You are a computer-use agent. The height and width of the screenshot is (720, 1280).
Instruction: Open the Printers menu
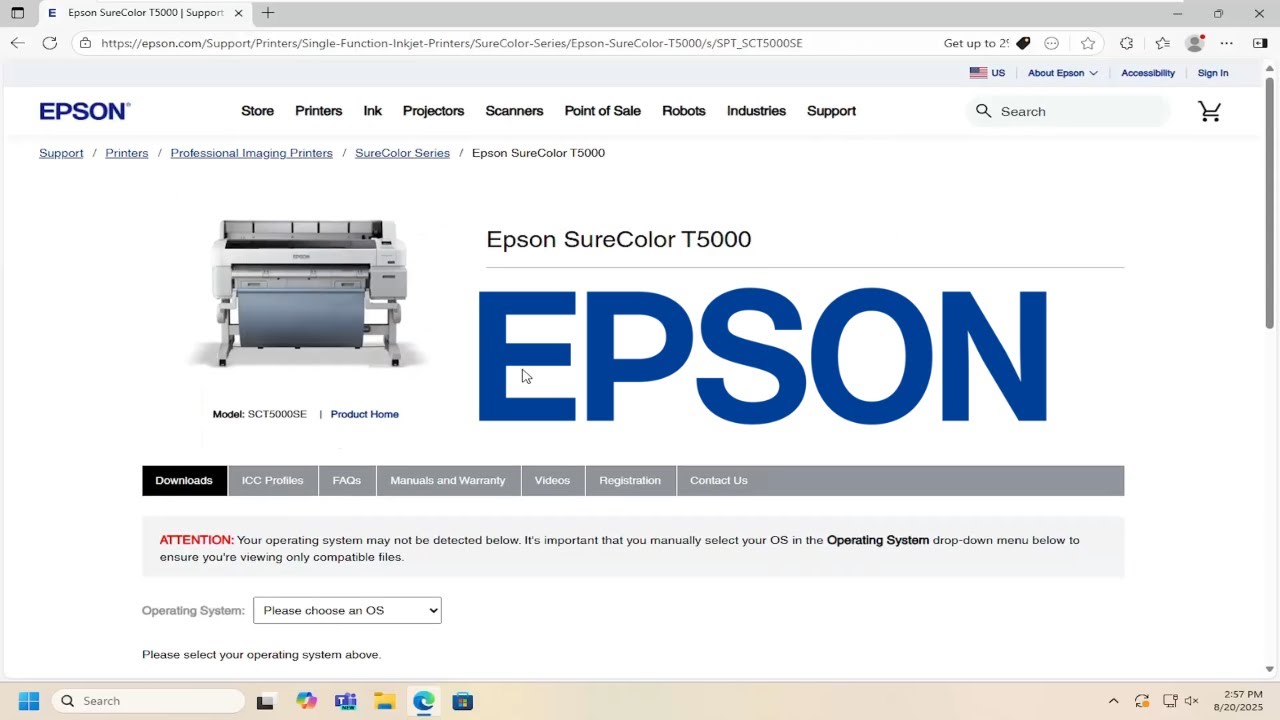318,111
